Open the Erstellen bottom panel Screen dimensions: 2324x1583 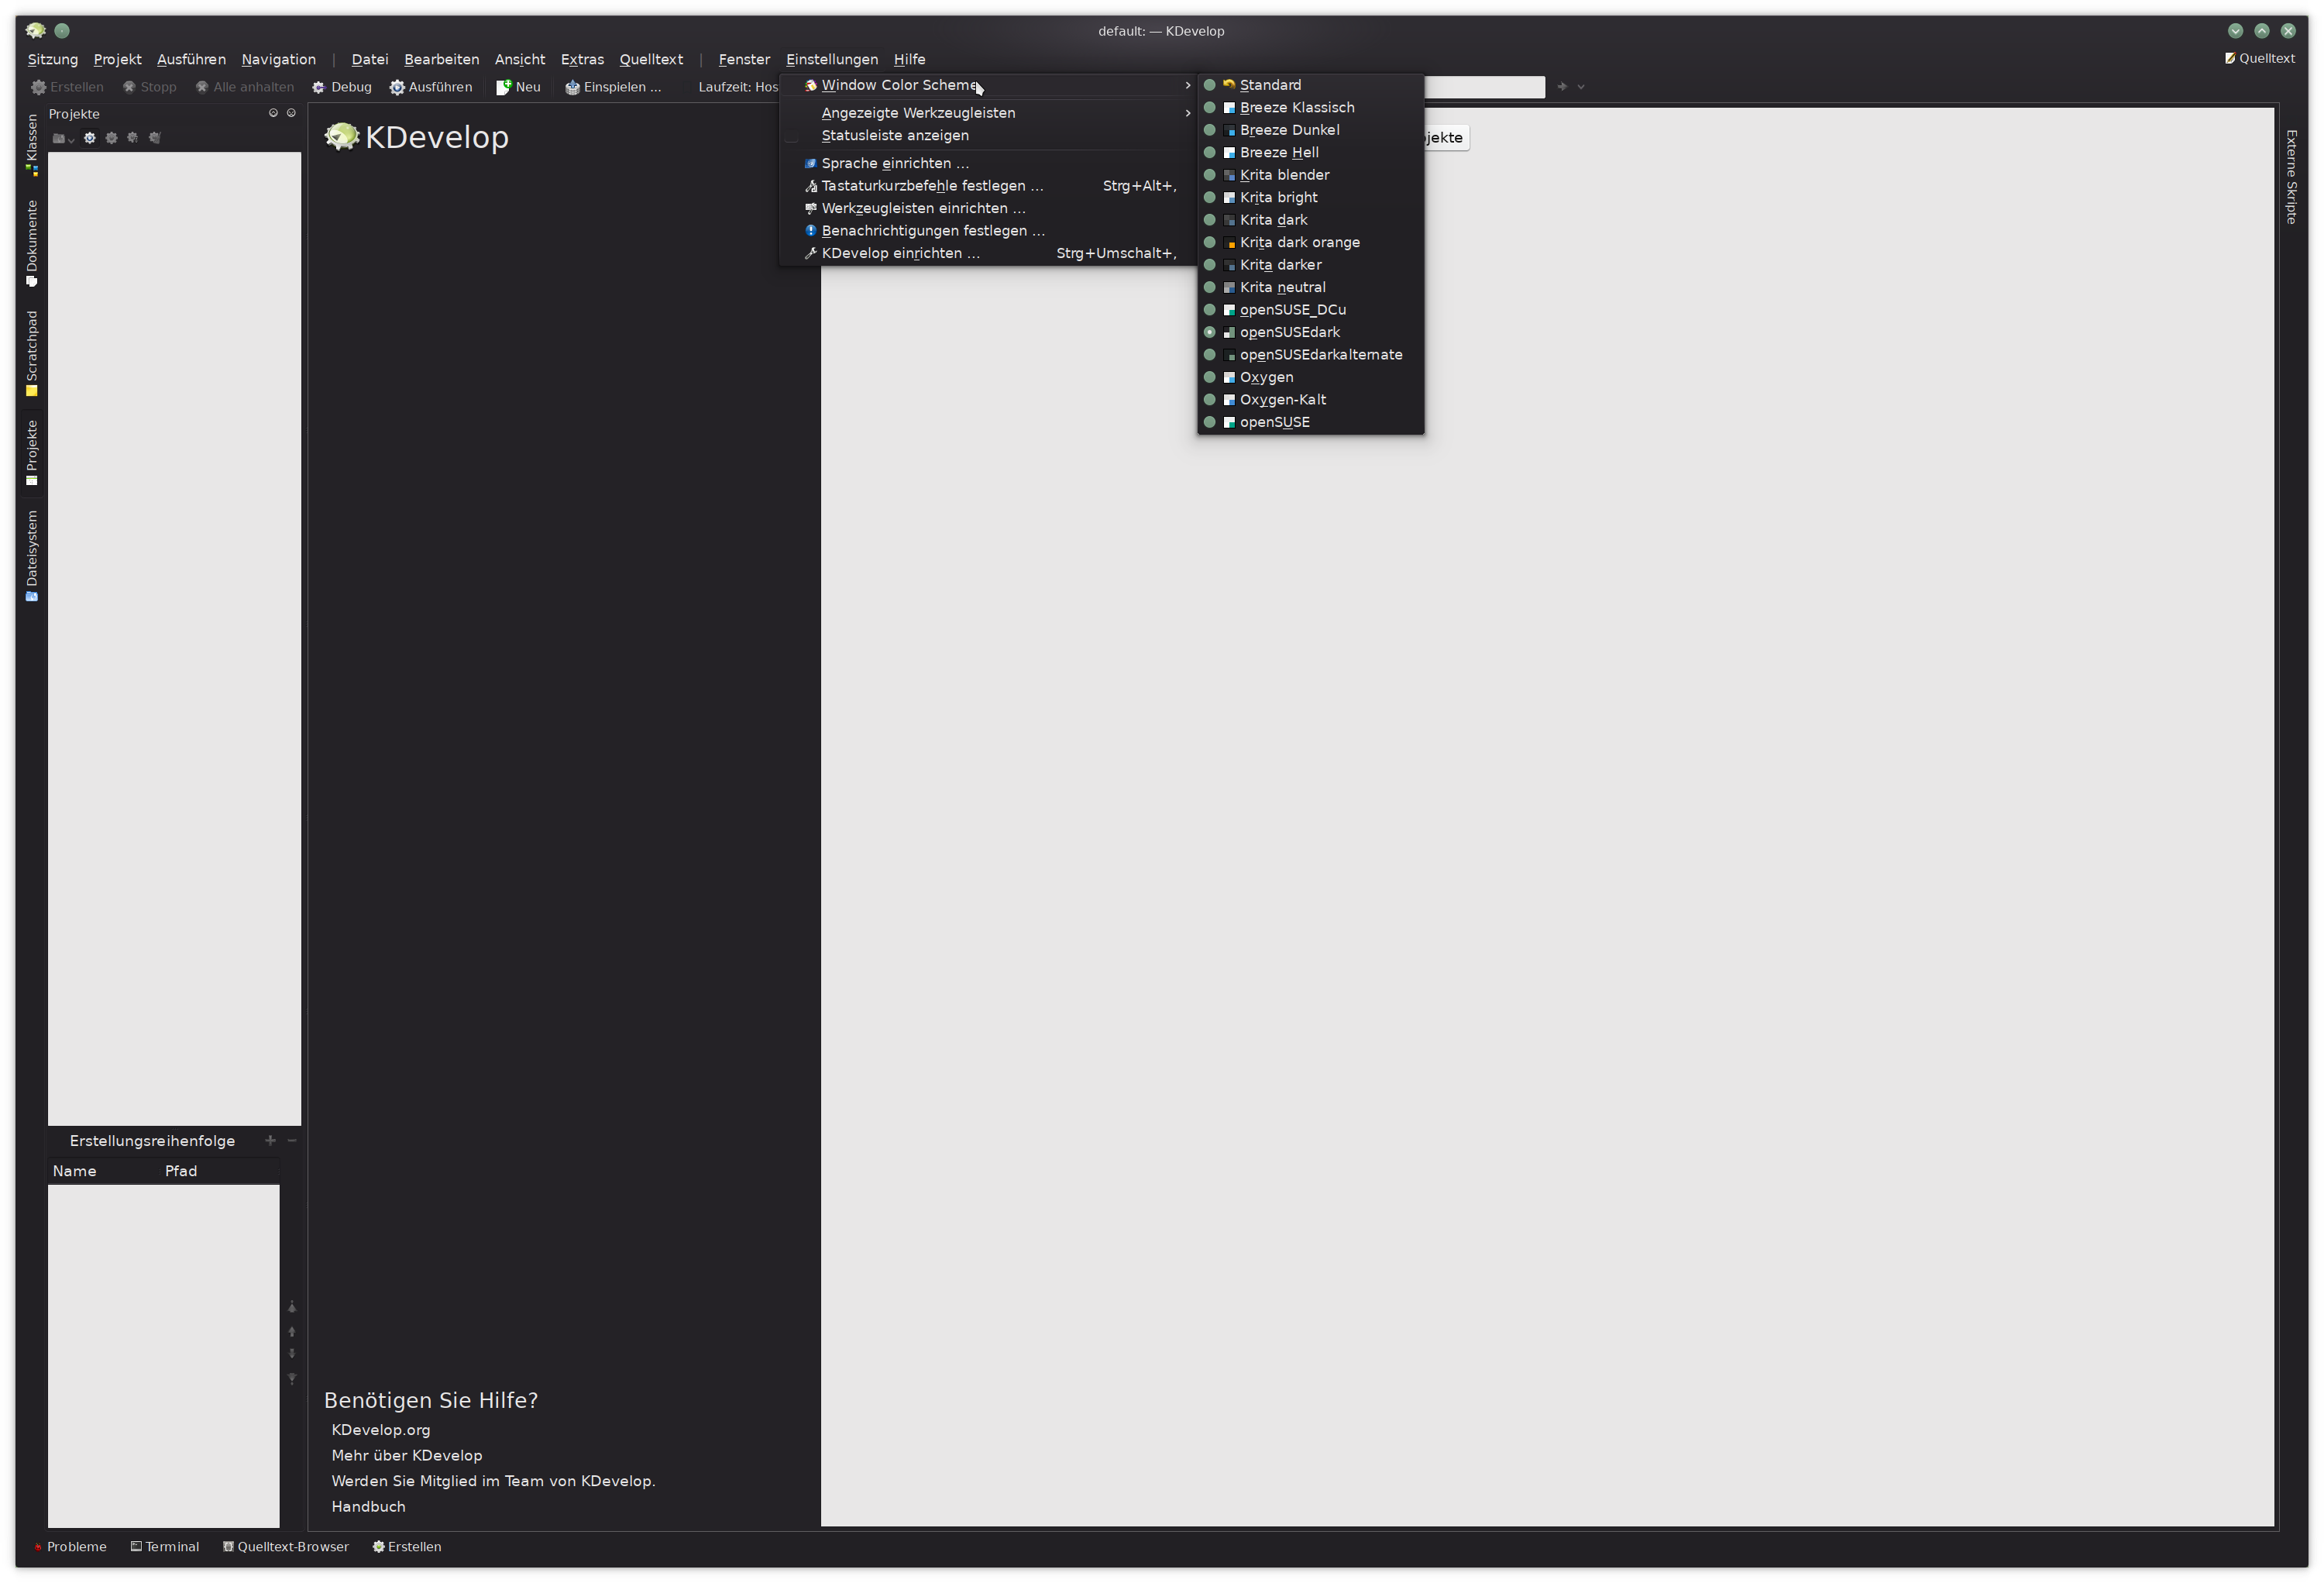407,1547
